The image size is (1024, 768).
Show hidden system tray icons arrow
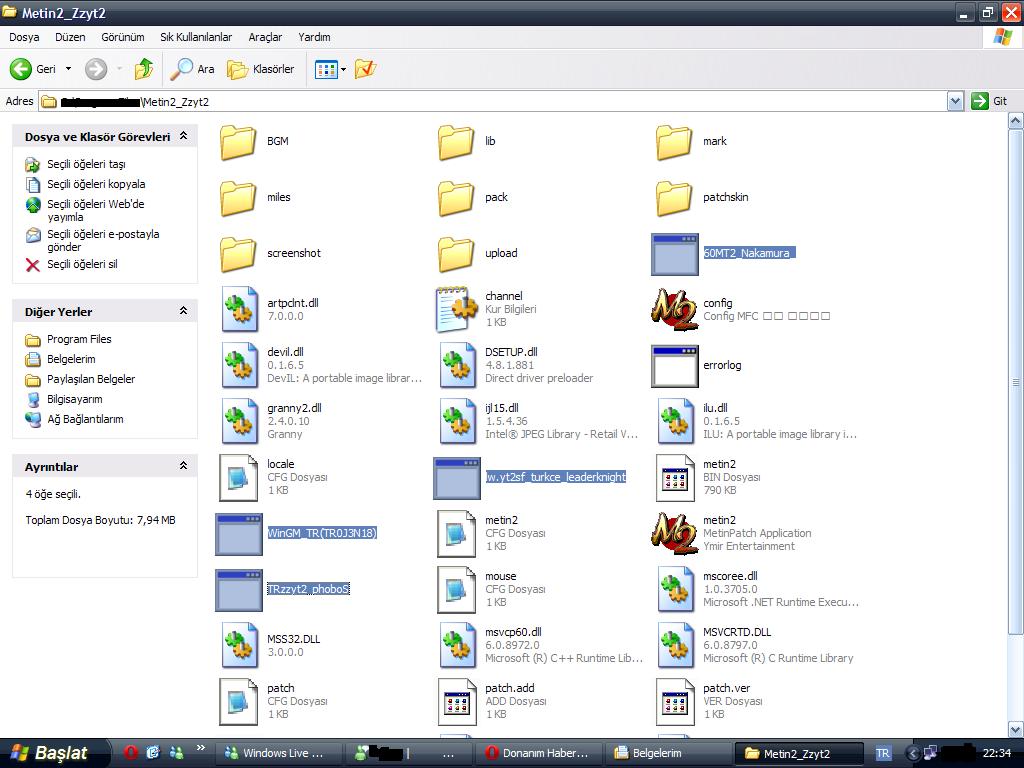tap(913, 753)
